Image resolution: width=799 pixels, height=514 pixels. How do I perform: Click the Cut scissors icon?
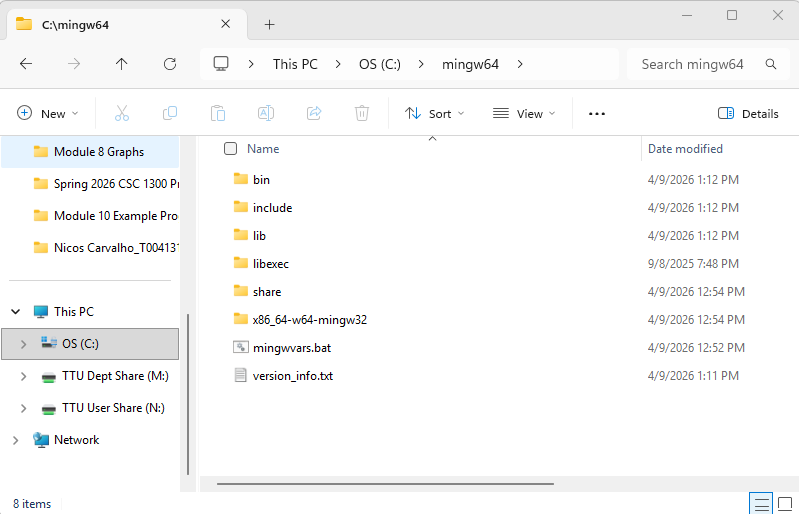[x=122, y=114]
